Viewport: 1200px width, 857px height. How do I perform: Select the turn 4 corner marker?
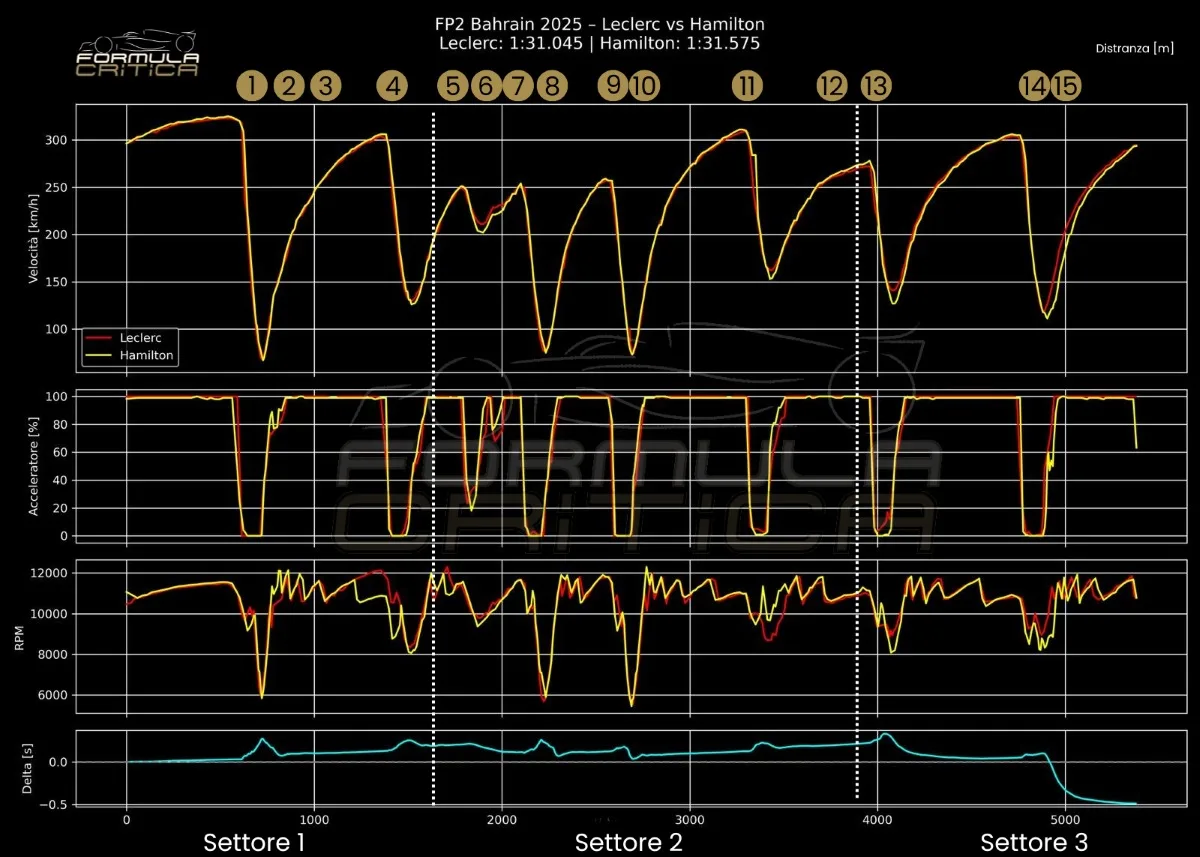point(392,86)
